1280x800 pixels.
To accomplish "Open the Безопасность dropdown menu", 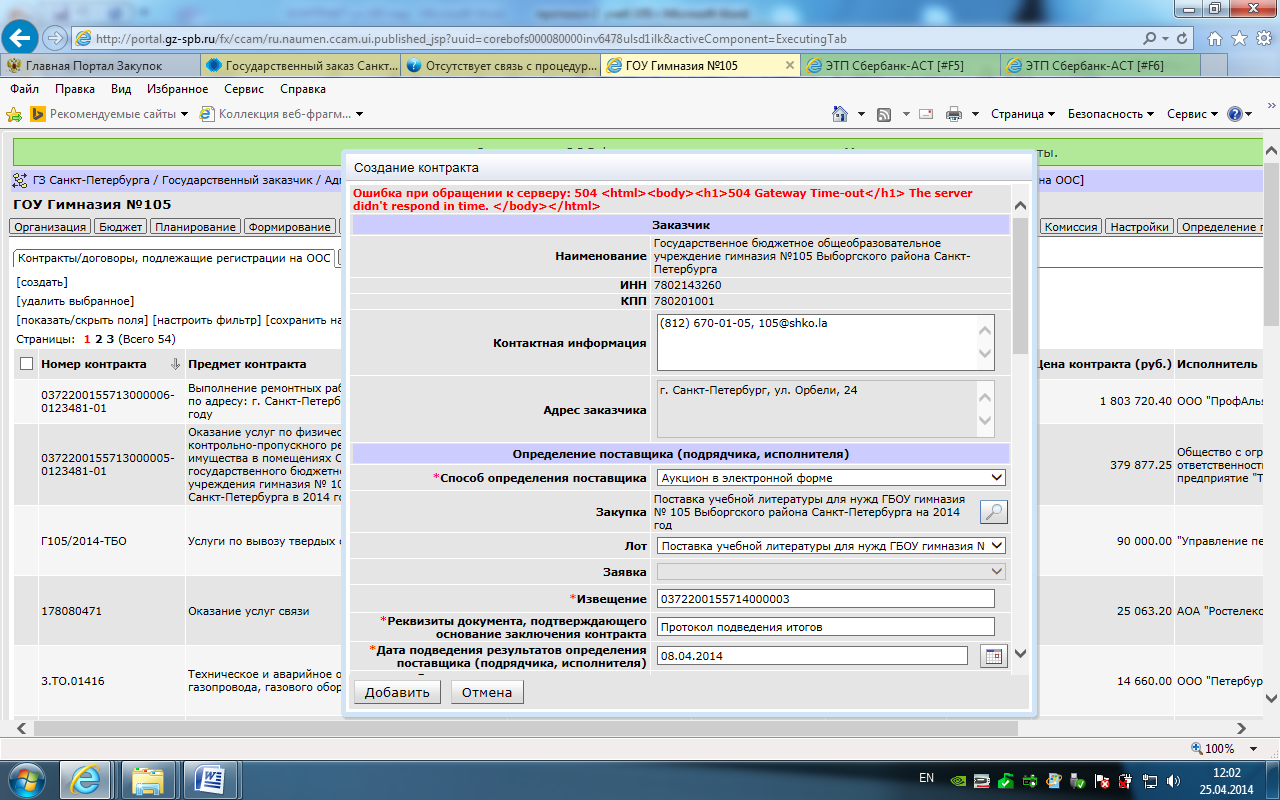I will pyautogui.click(x=1110, y=114).
